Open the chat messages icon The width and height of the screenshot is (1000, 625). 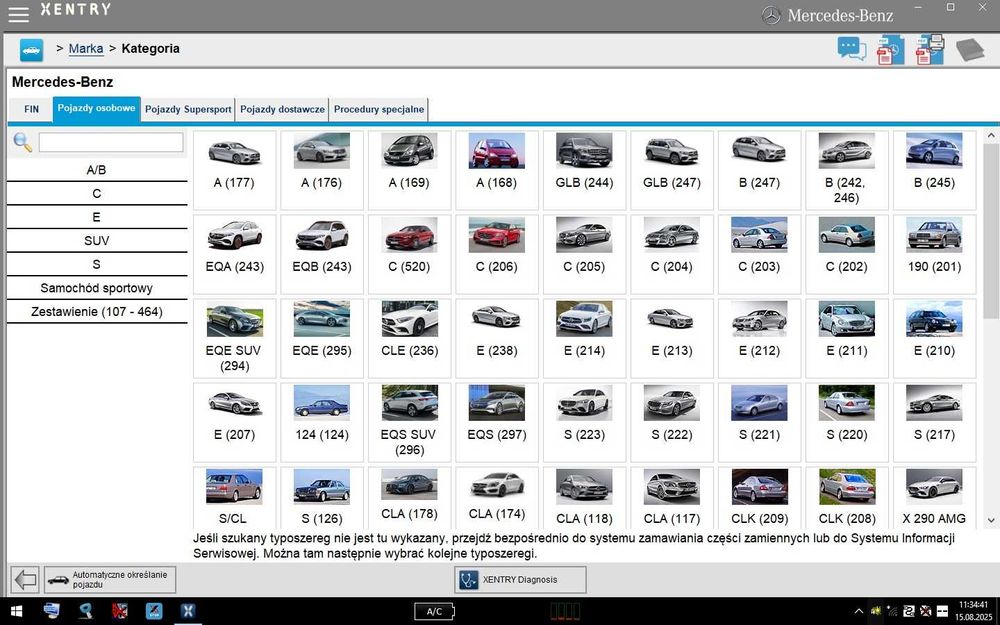[x=851, y=49]
